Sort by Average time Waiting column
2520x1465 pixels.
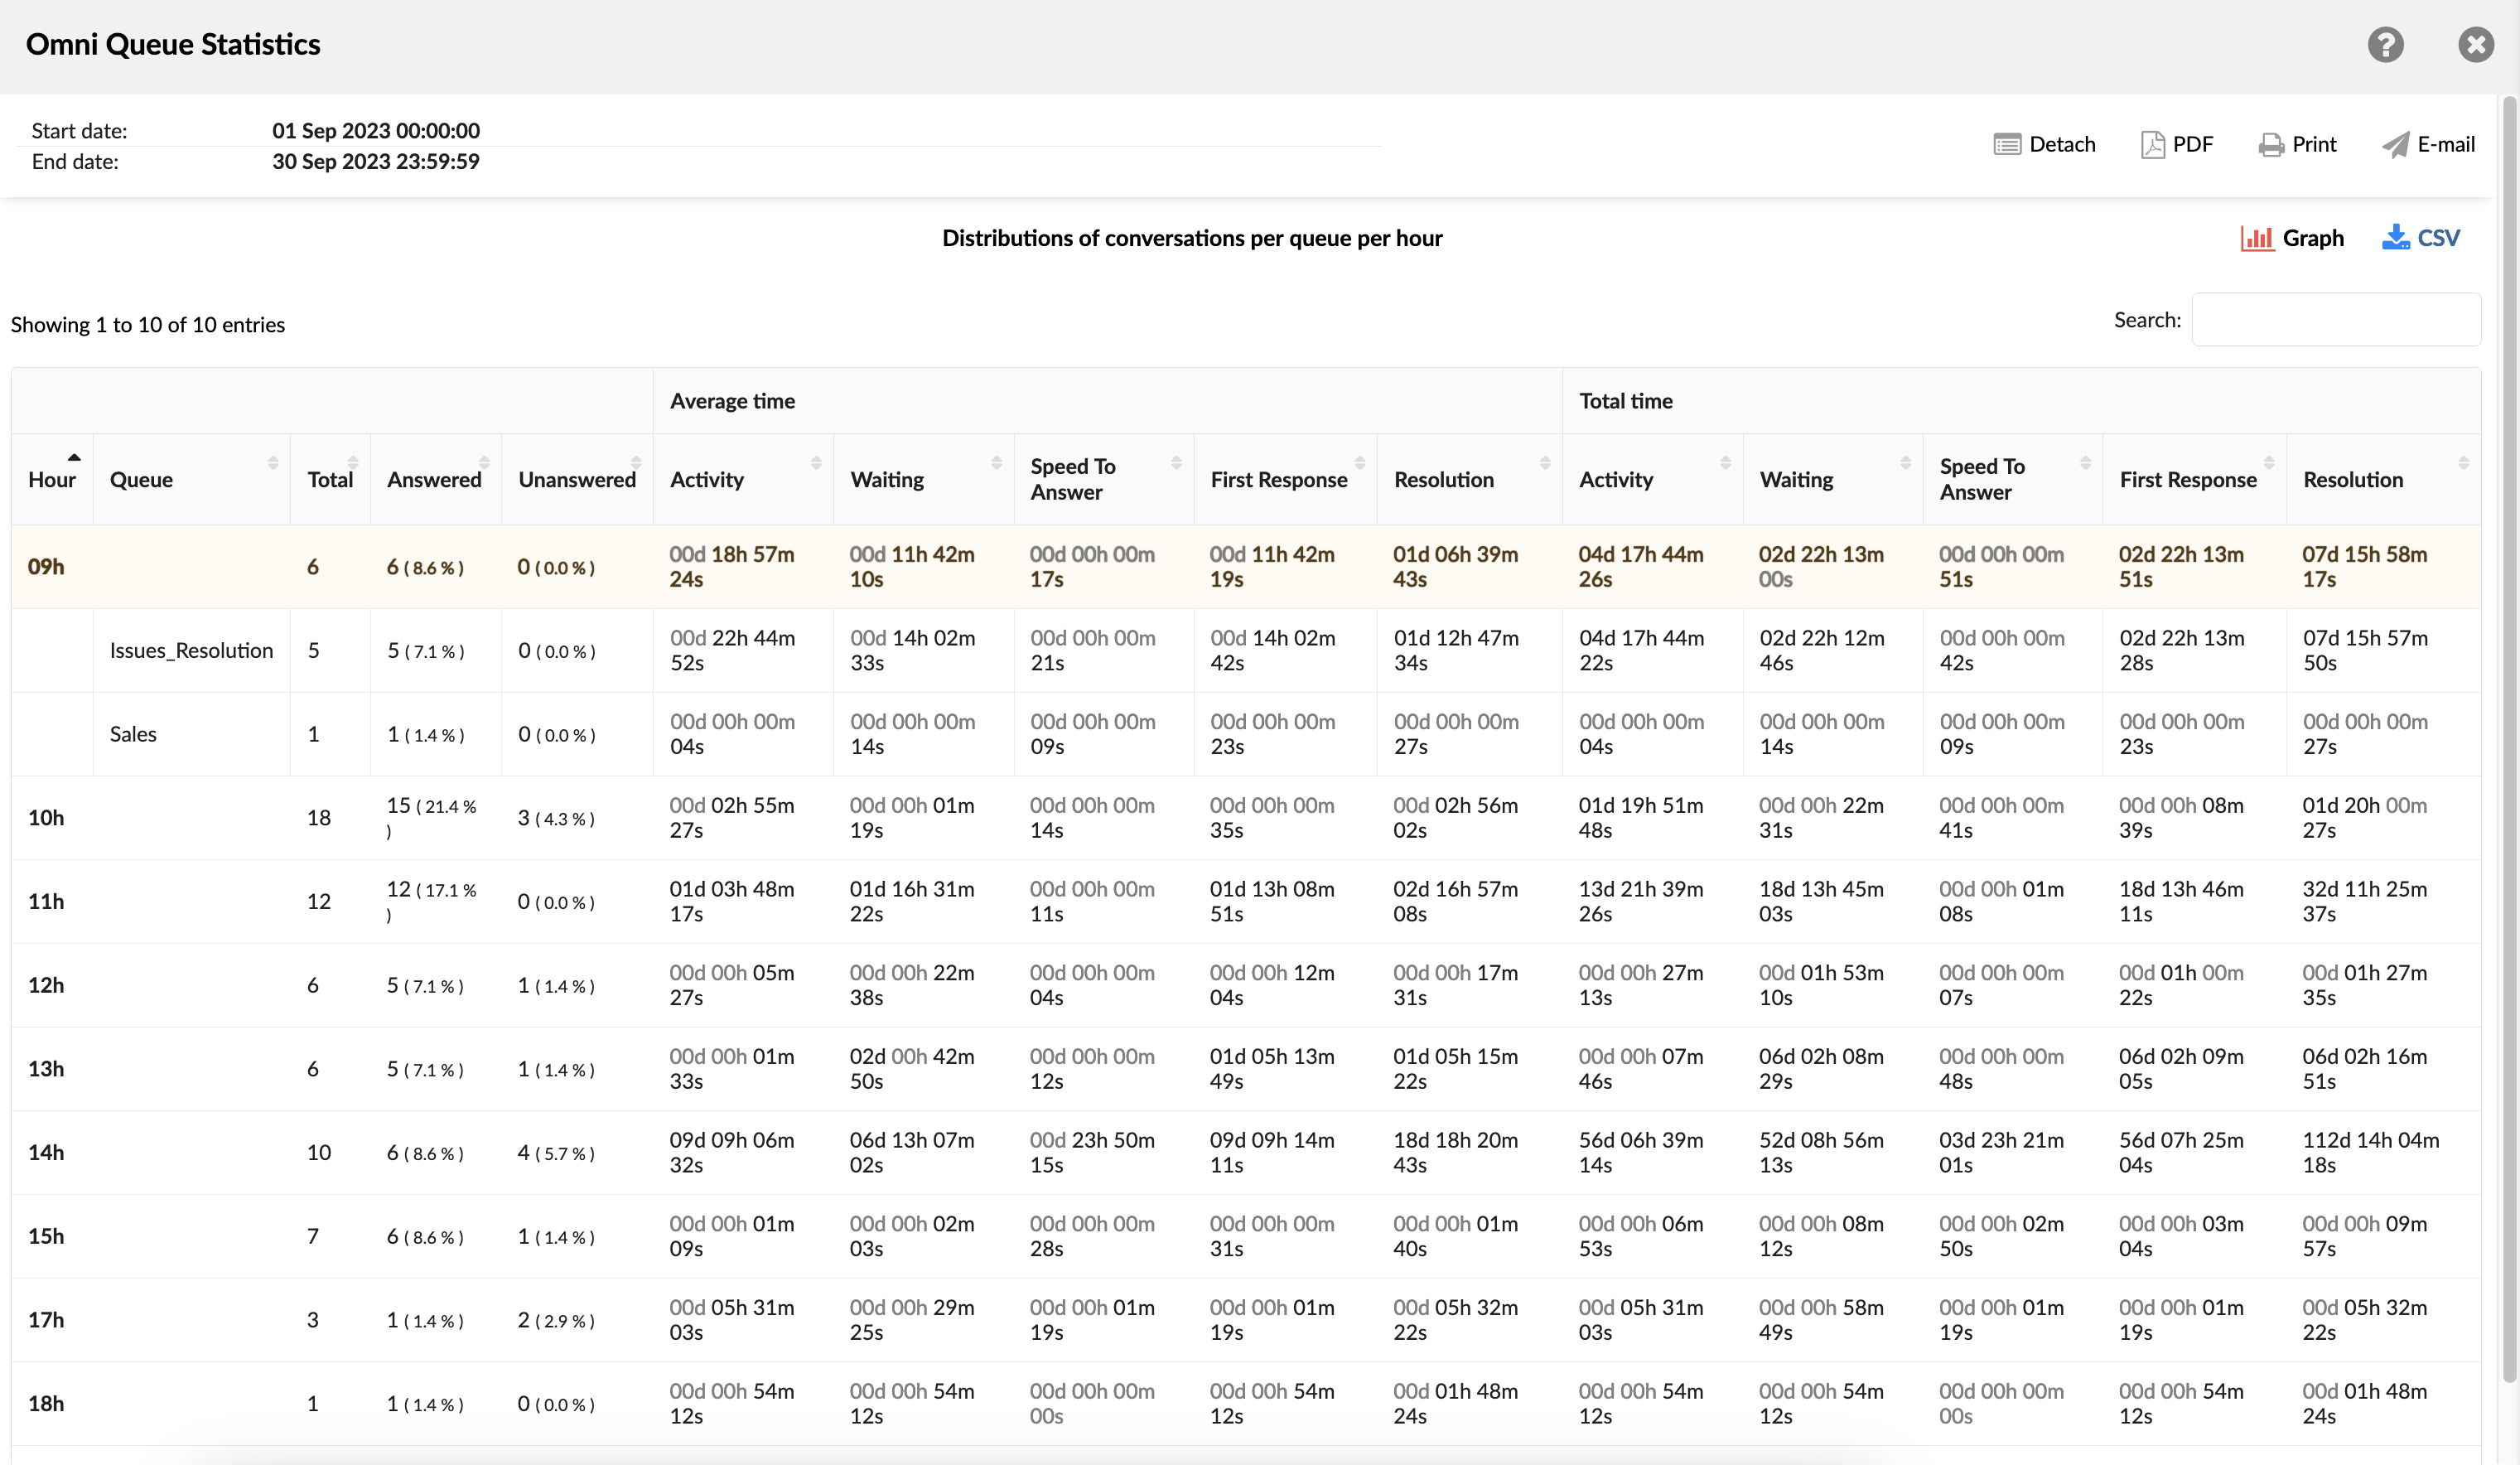(x=923, y=479)
